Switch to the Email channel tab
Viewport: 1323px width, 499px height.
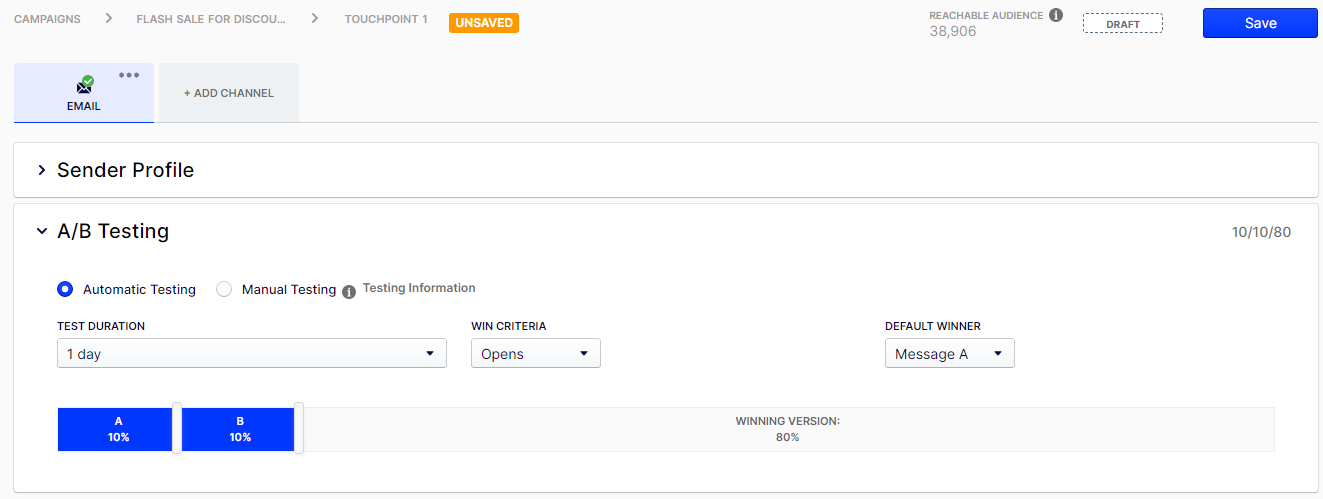click(84, 94)
